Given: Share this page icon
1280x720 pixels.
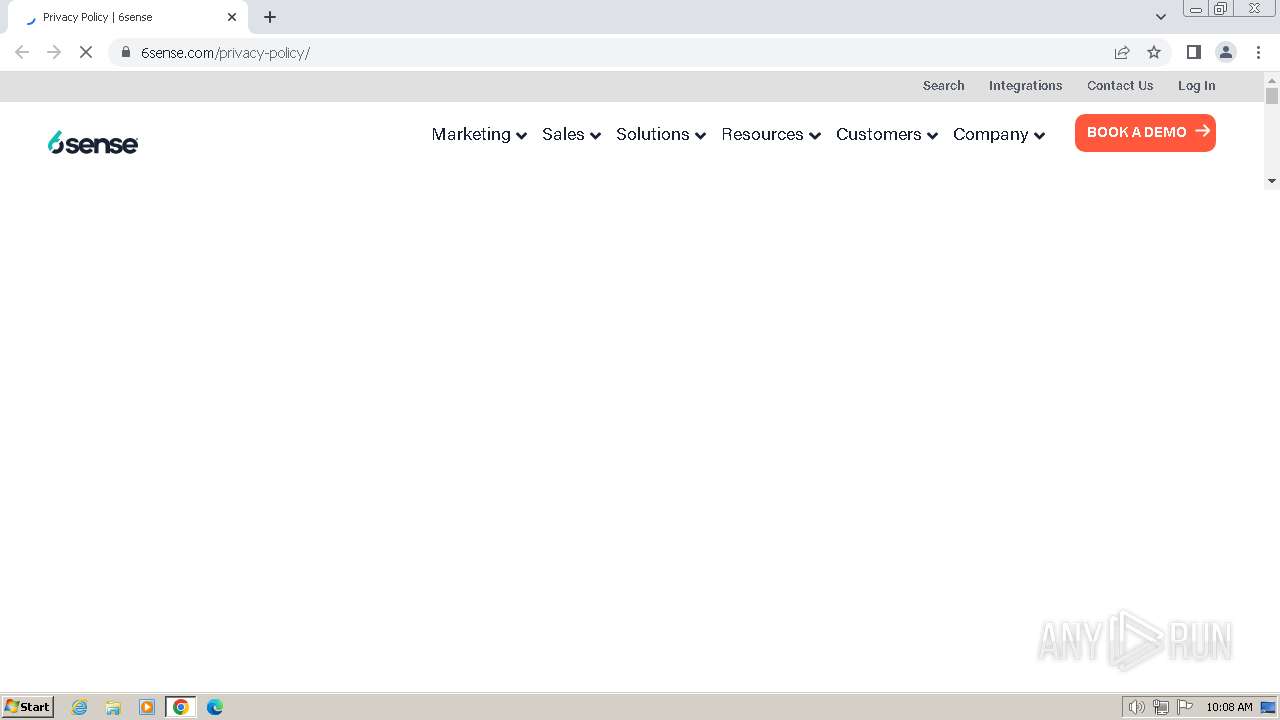Looking at the screenshot, I should 1122,52.
